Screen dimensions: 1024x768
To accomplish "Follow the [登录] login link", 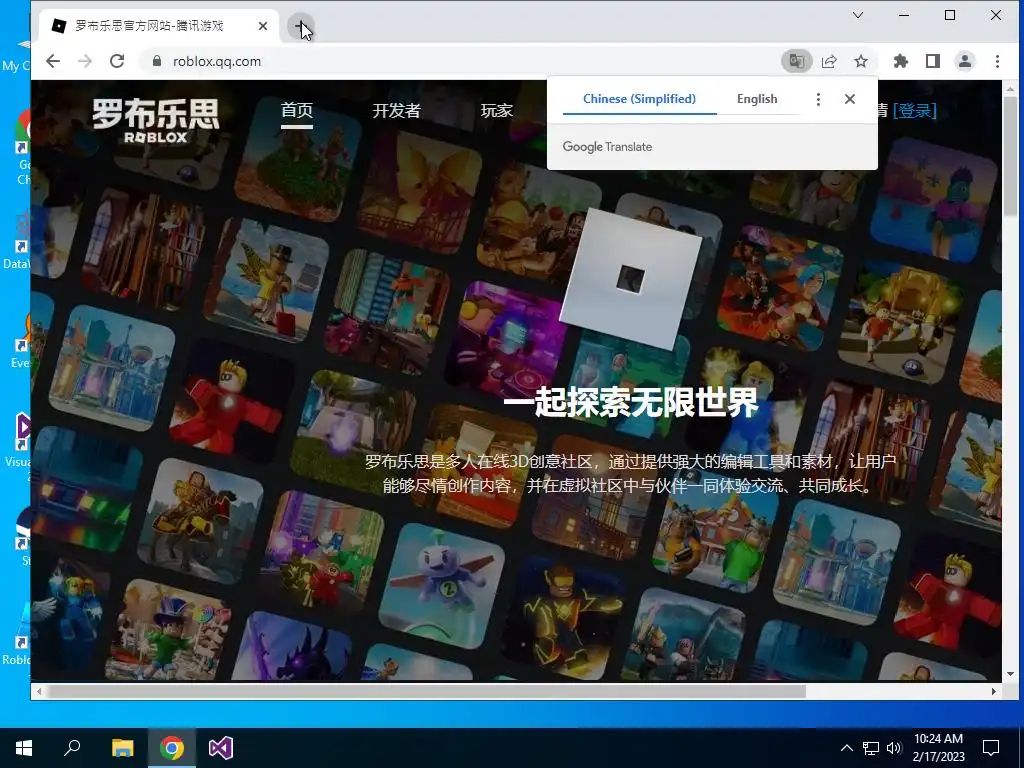I will coord(914,110).
